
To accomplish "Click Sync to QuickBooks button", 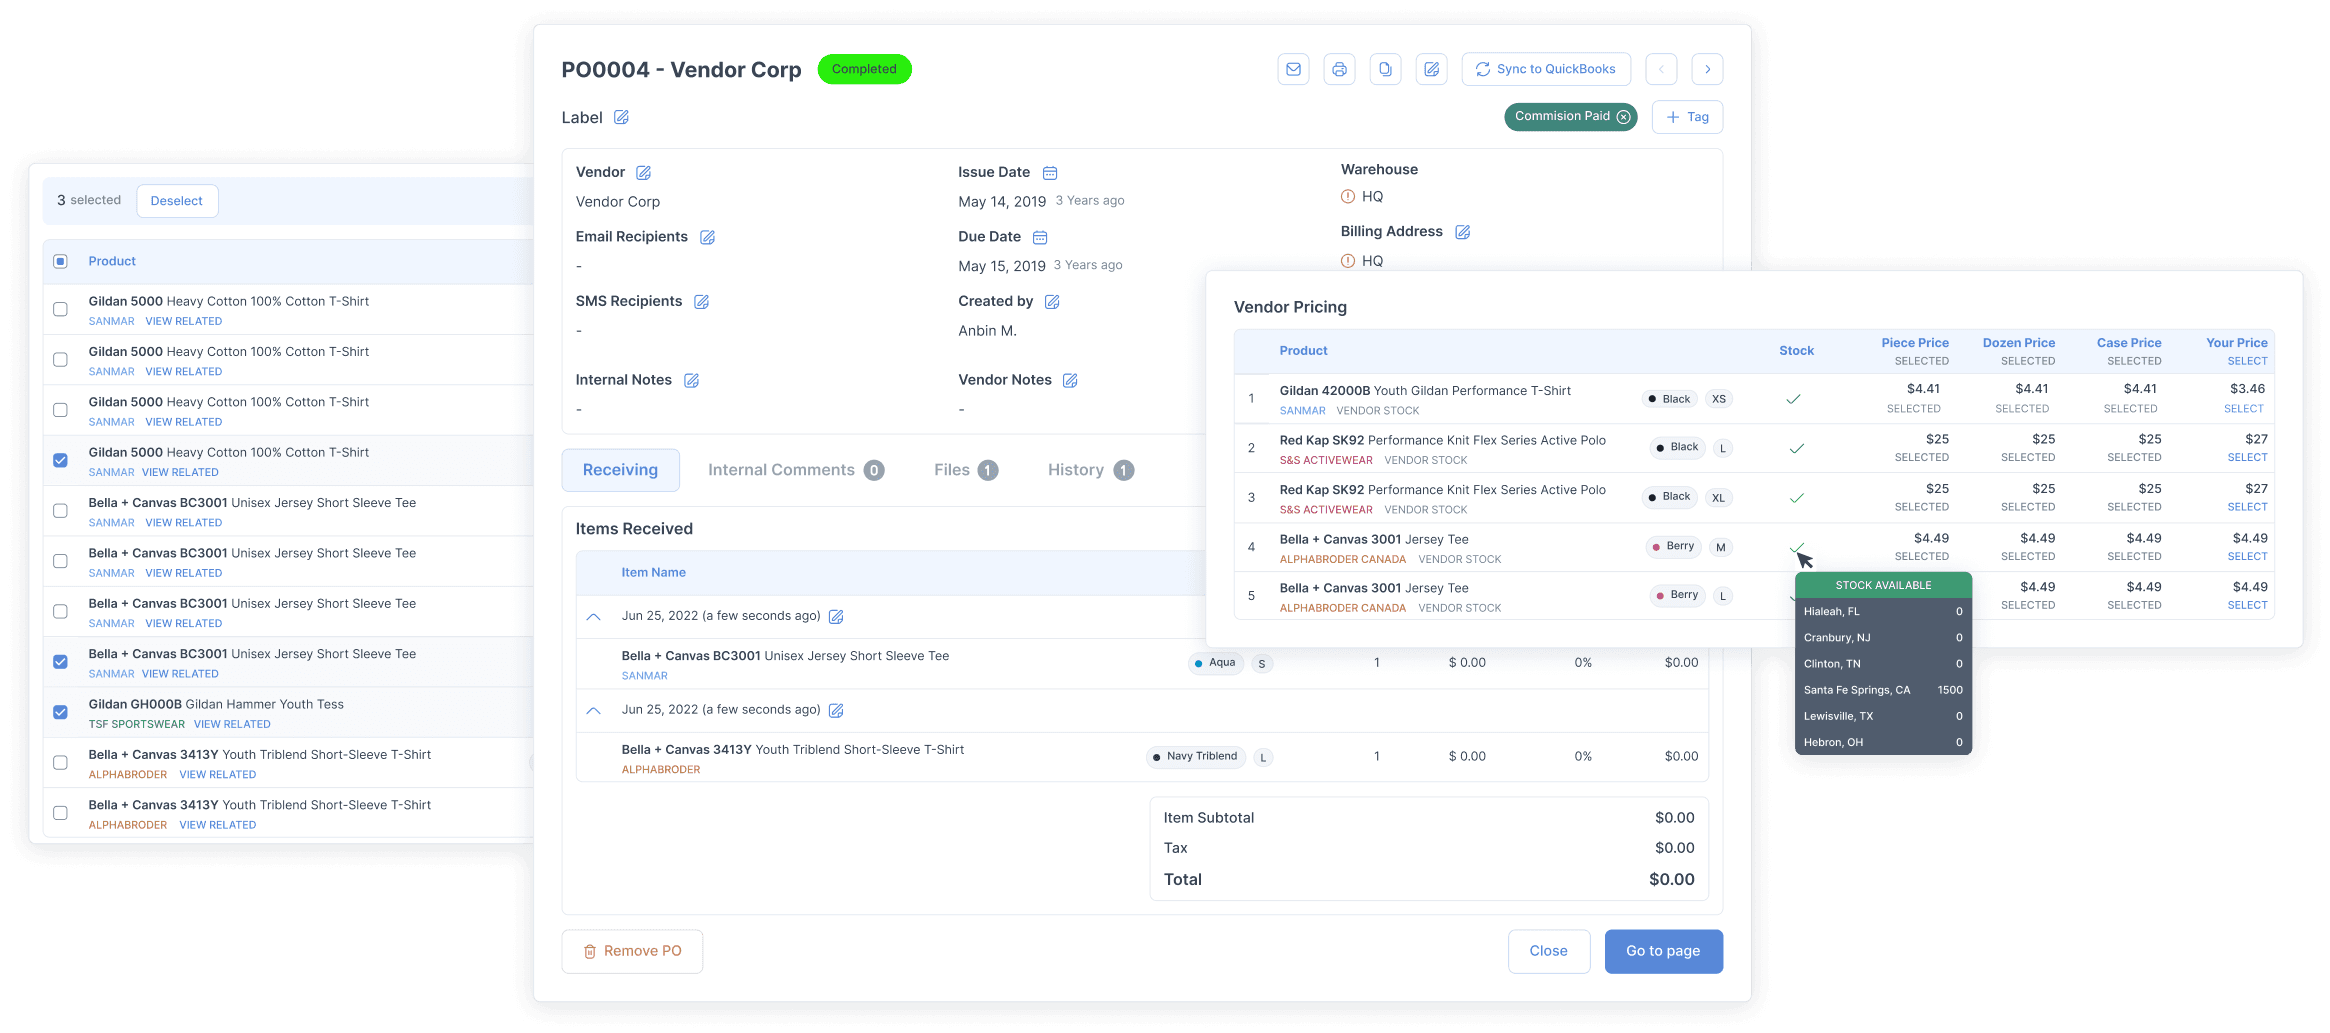I will tap(1546, 69).
